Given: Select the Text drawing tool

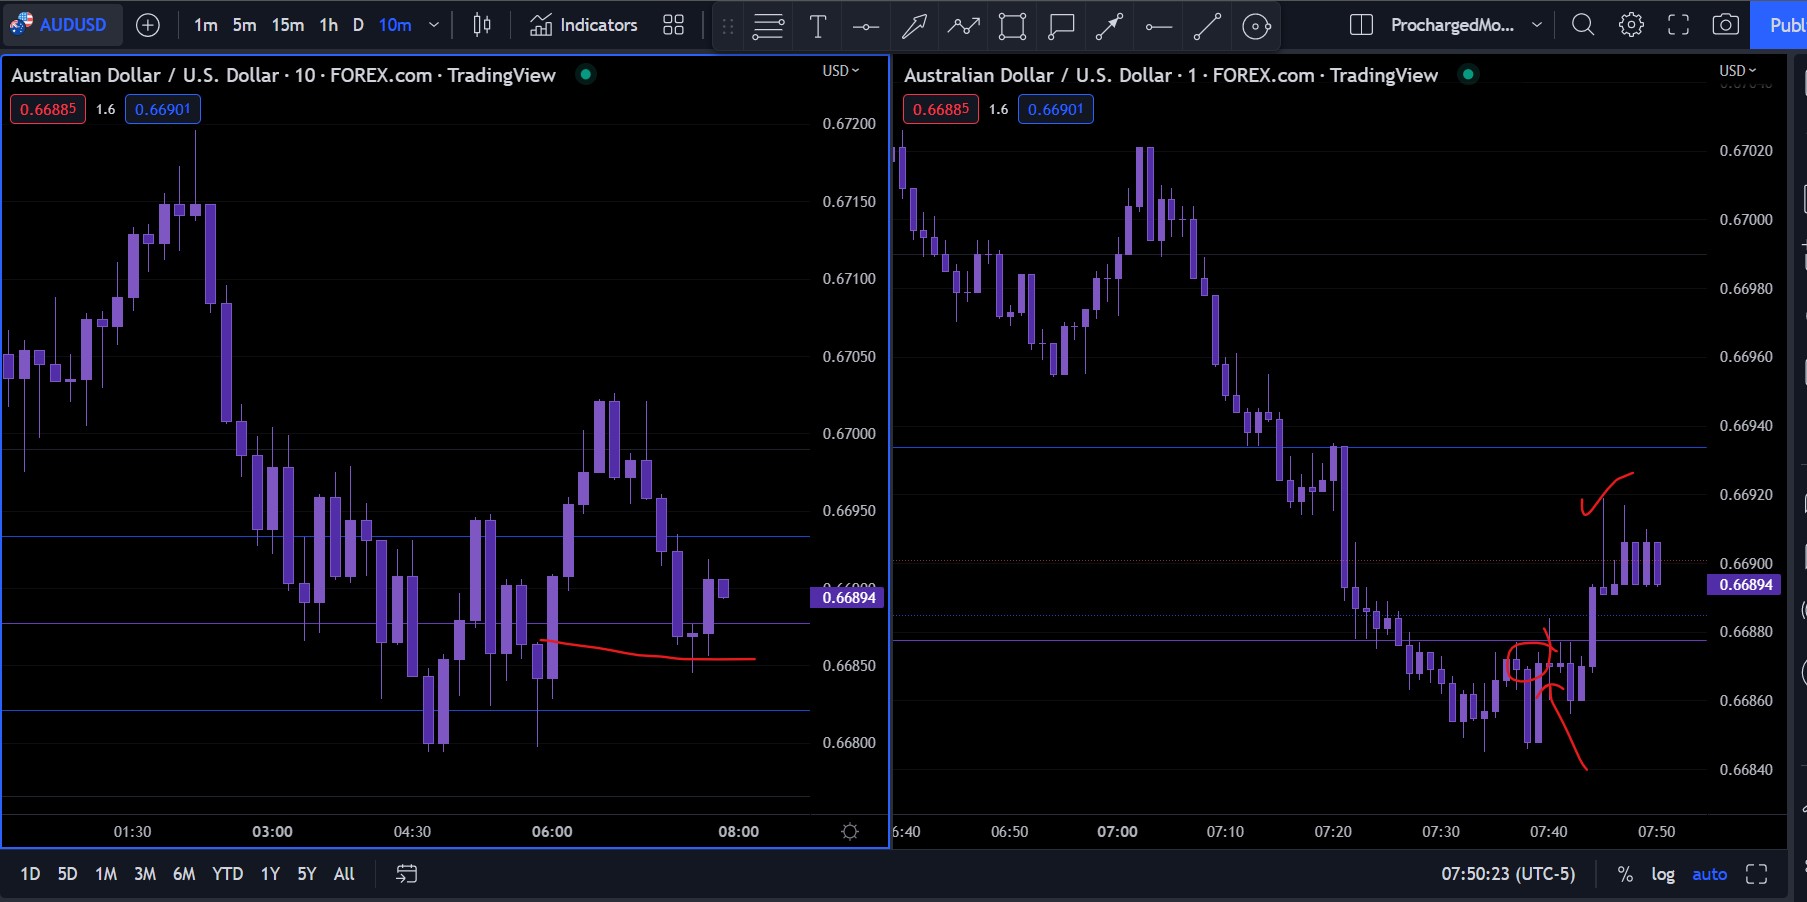Looking at the screenshot, I should (x=818, y=27).
